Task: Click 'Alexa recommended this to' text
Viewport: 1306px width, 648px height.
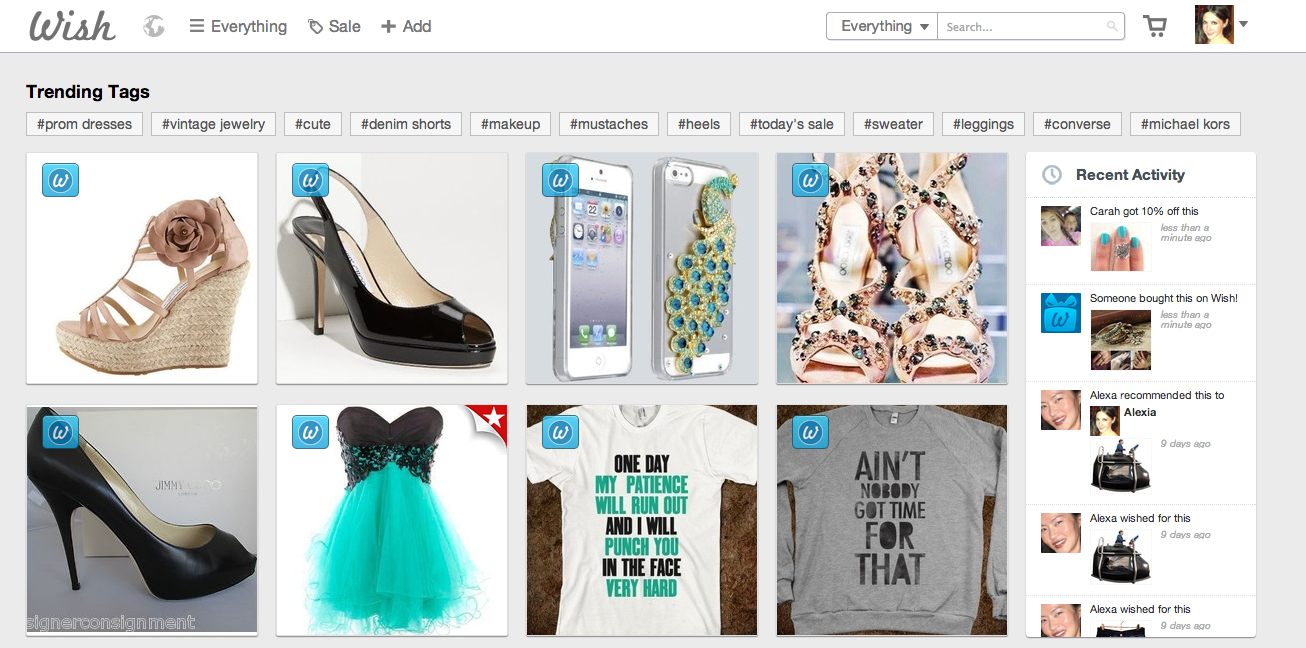Action: pos(1157,395)
